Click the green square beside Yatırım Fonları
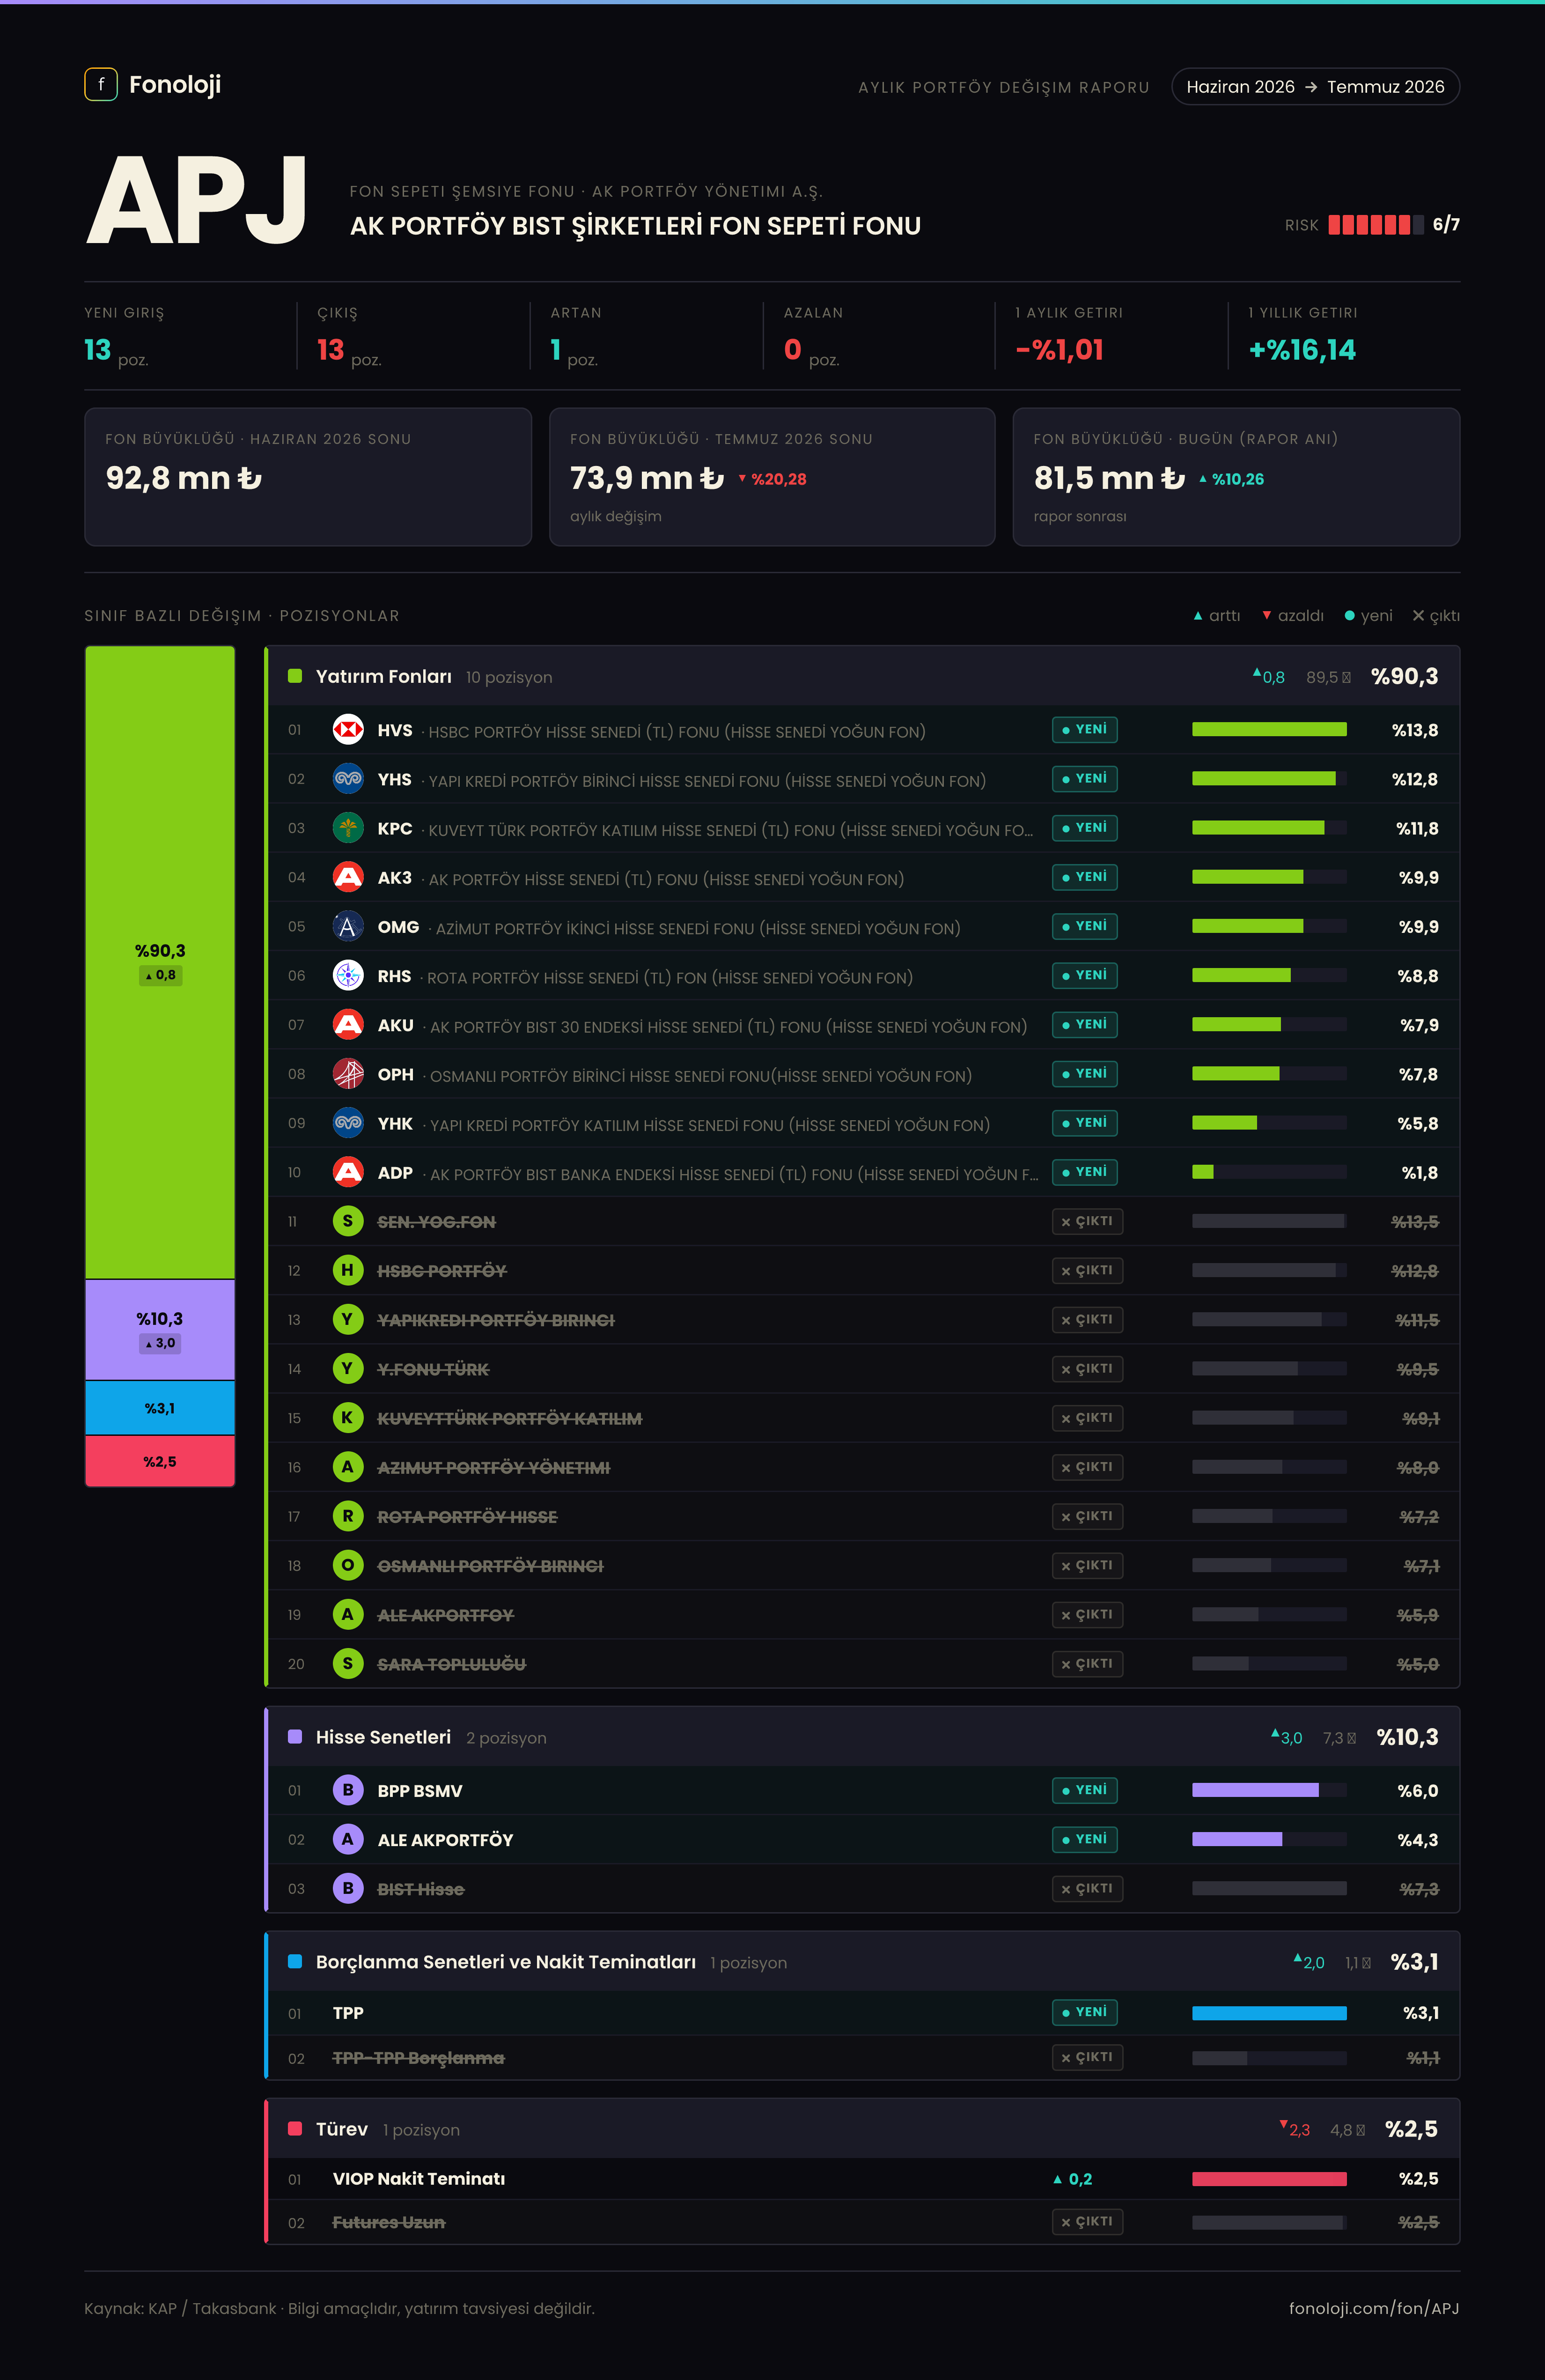 [x=295, y=676]
